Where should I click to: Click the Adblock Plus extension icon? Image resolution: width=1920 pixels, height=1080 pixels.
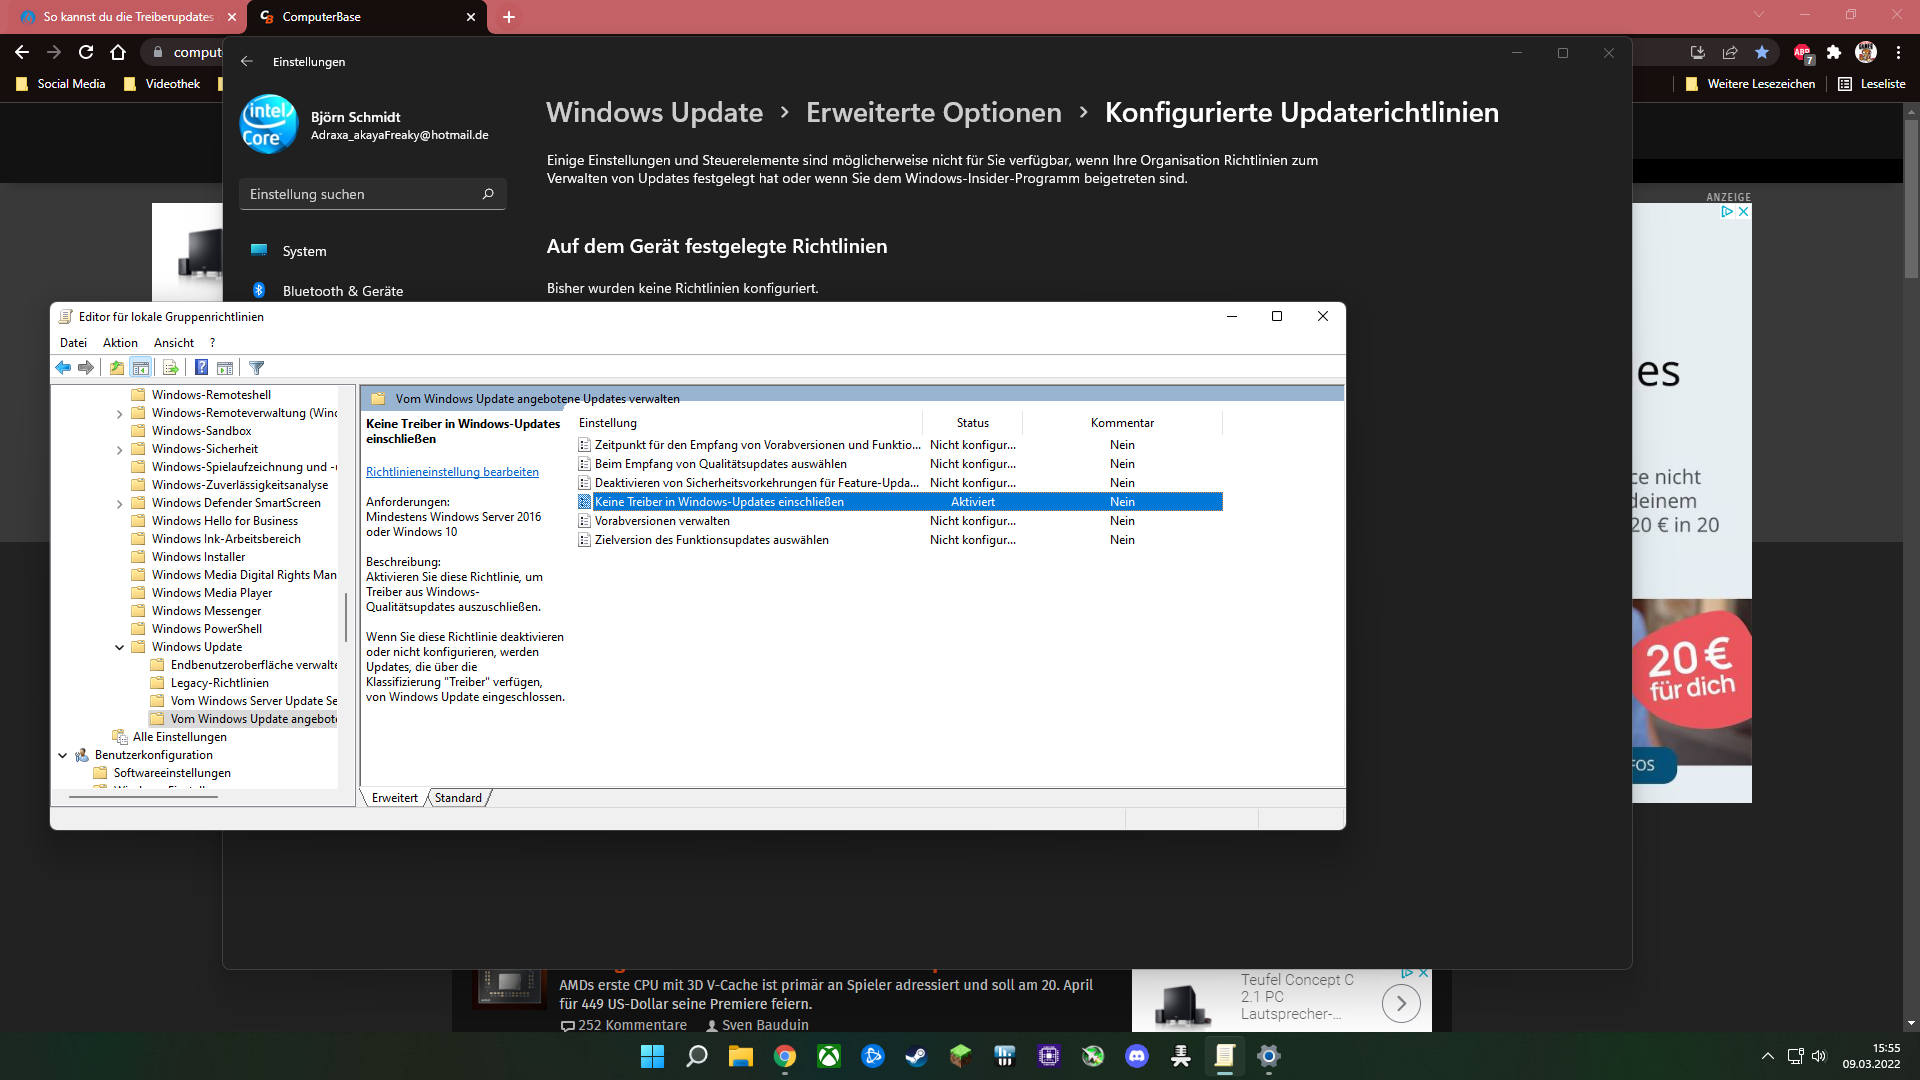pyautogui.click(x=1802, y=53)
